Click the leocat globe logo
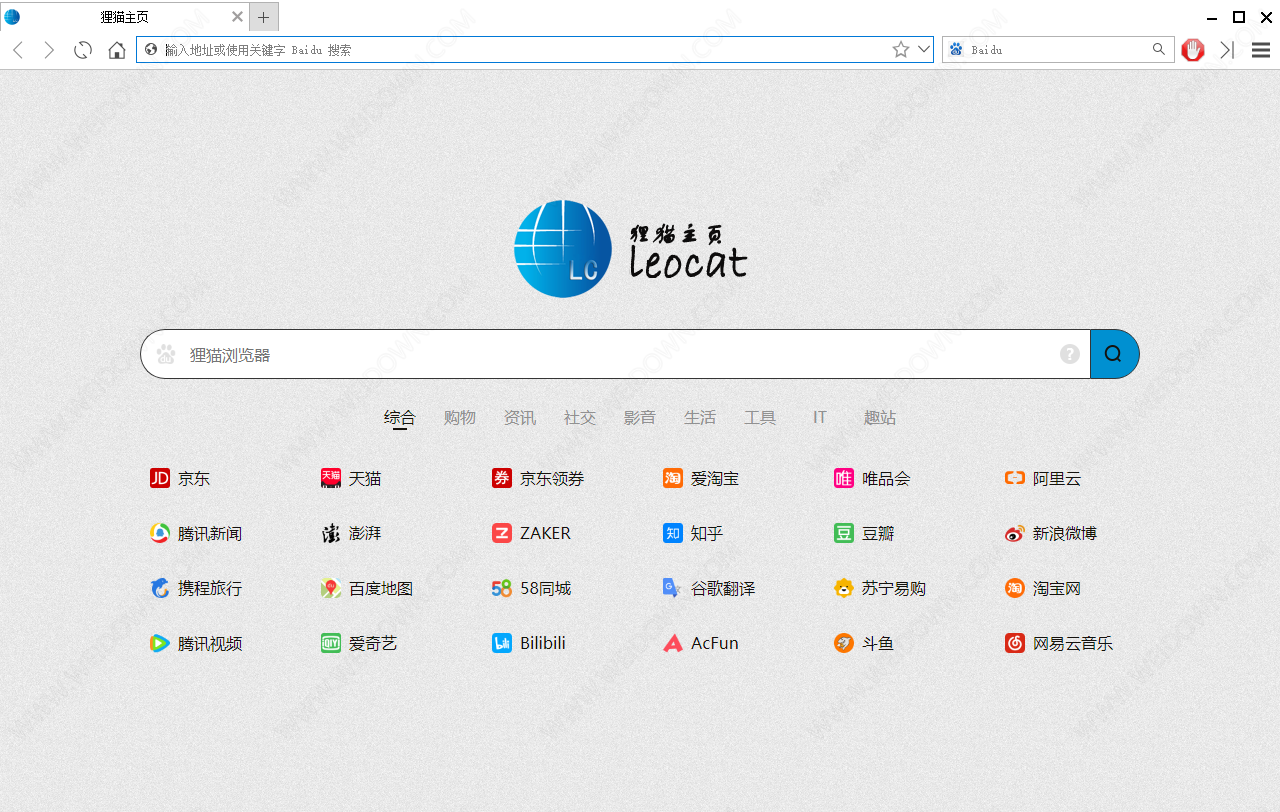This screenshot has width=1280, height=812. tap(563, 249)
